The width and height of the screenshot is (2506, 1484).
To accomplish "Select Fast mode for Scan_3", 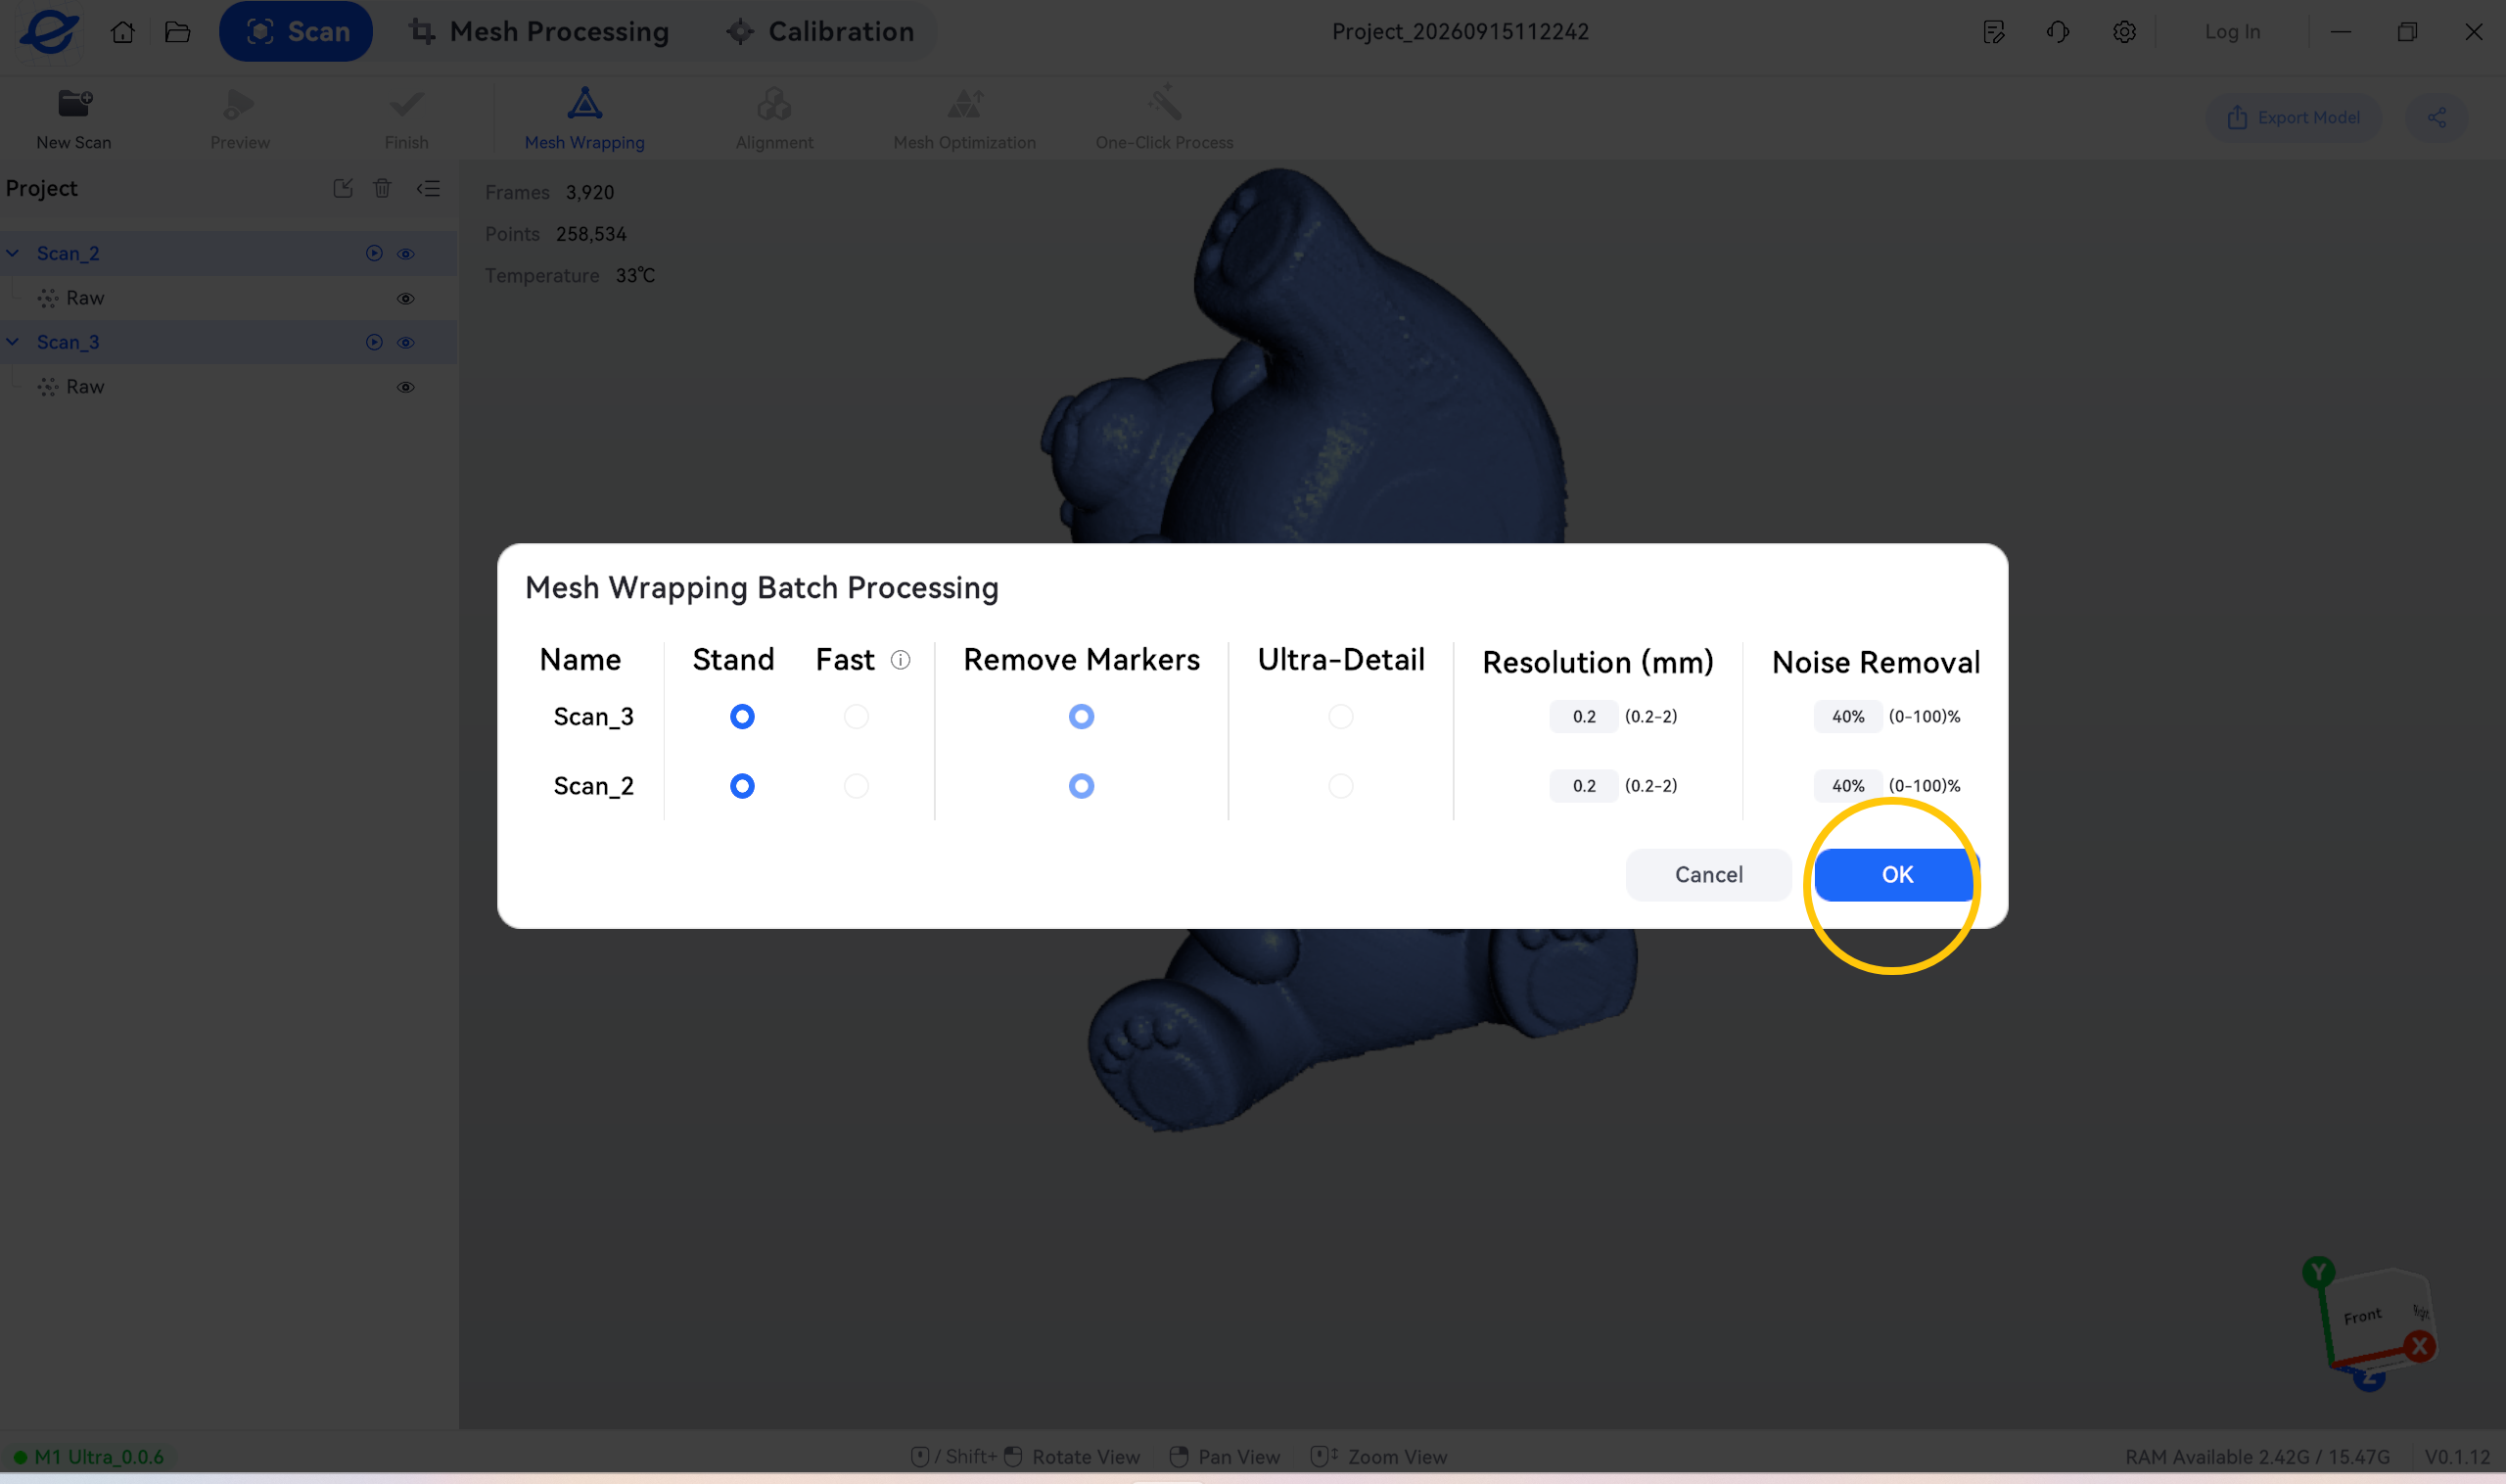I will (856, 717).
